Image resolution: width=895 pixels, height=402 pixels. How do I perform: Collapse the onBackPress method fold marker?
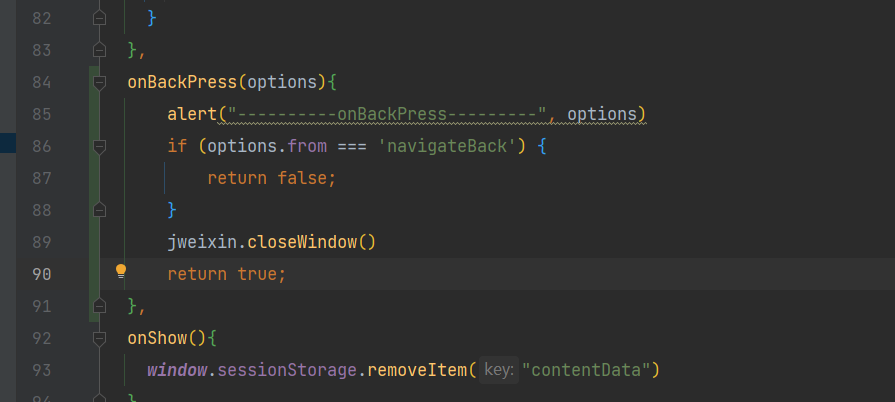[99, 83]
